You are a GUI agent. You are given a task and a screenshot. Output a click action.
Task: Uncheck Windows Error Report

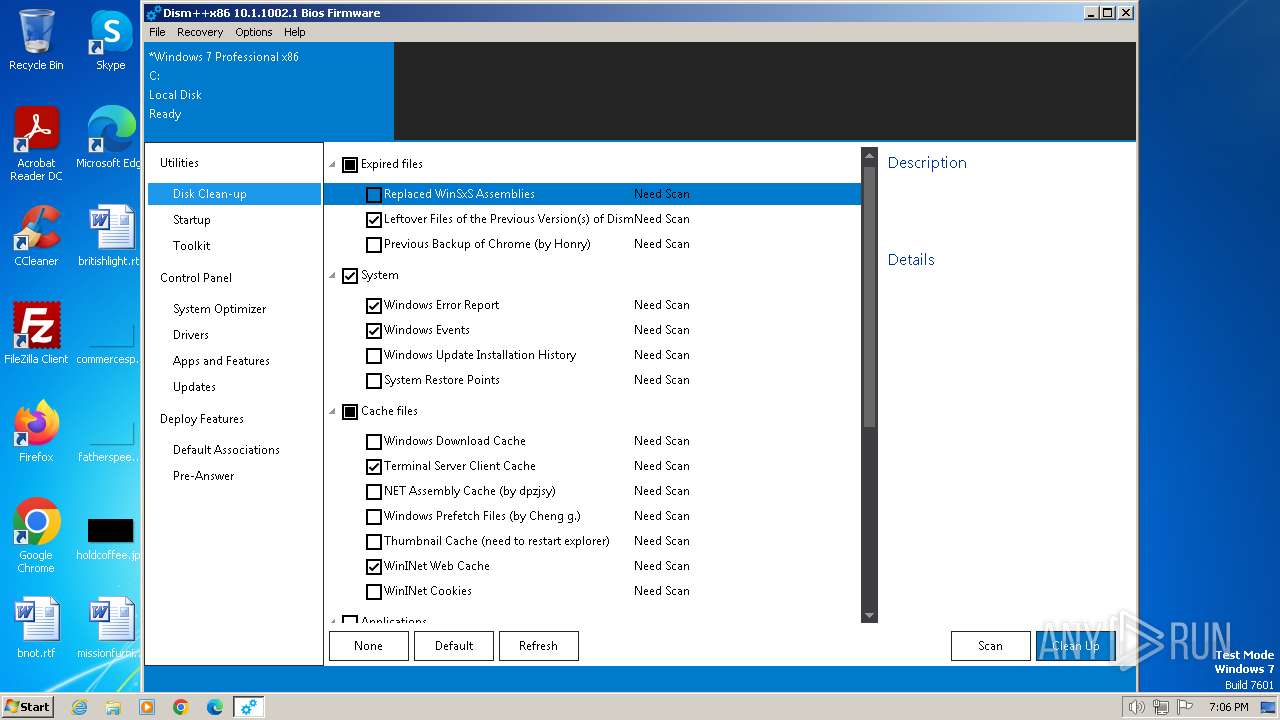pos(374,306)
